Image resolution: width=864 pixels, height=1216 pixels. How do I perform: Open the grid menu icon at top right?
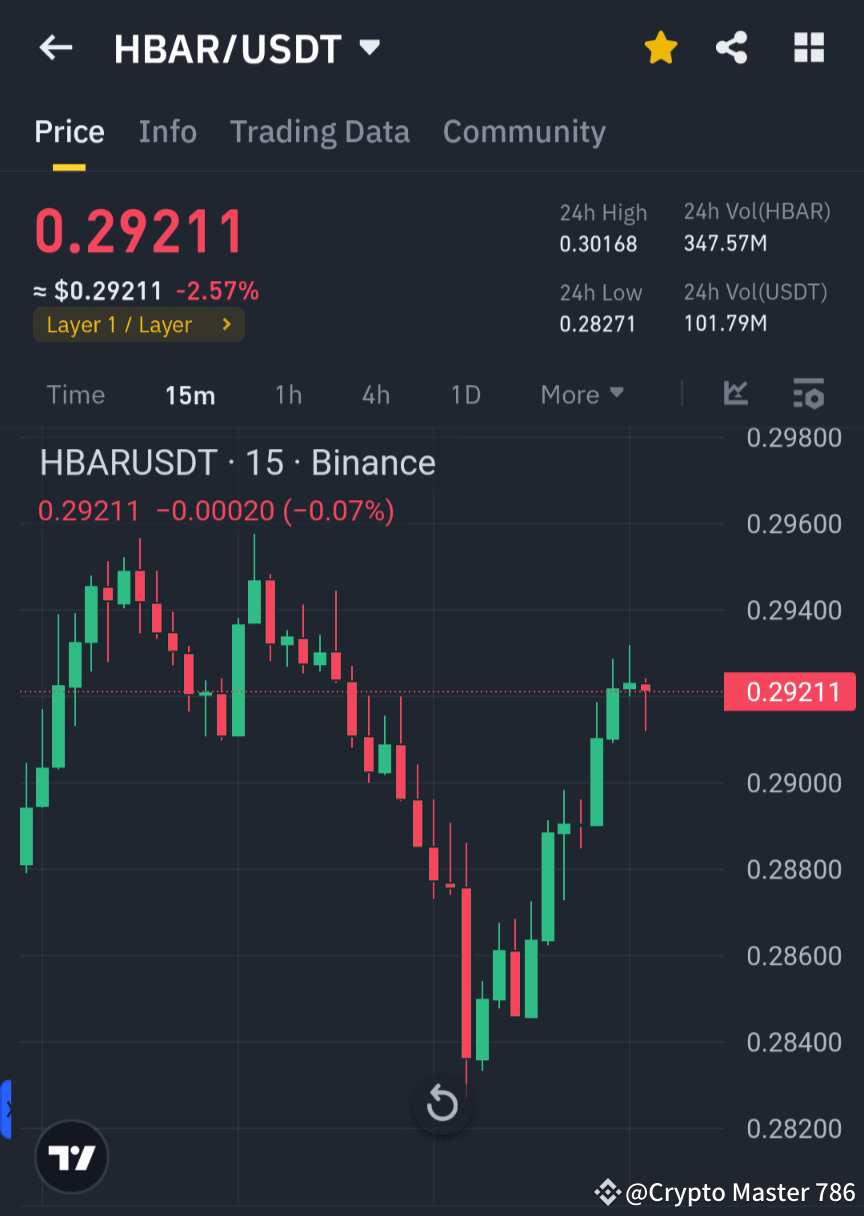tap(808, 47)
